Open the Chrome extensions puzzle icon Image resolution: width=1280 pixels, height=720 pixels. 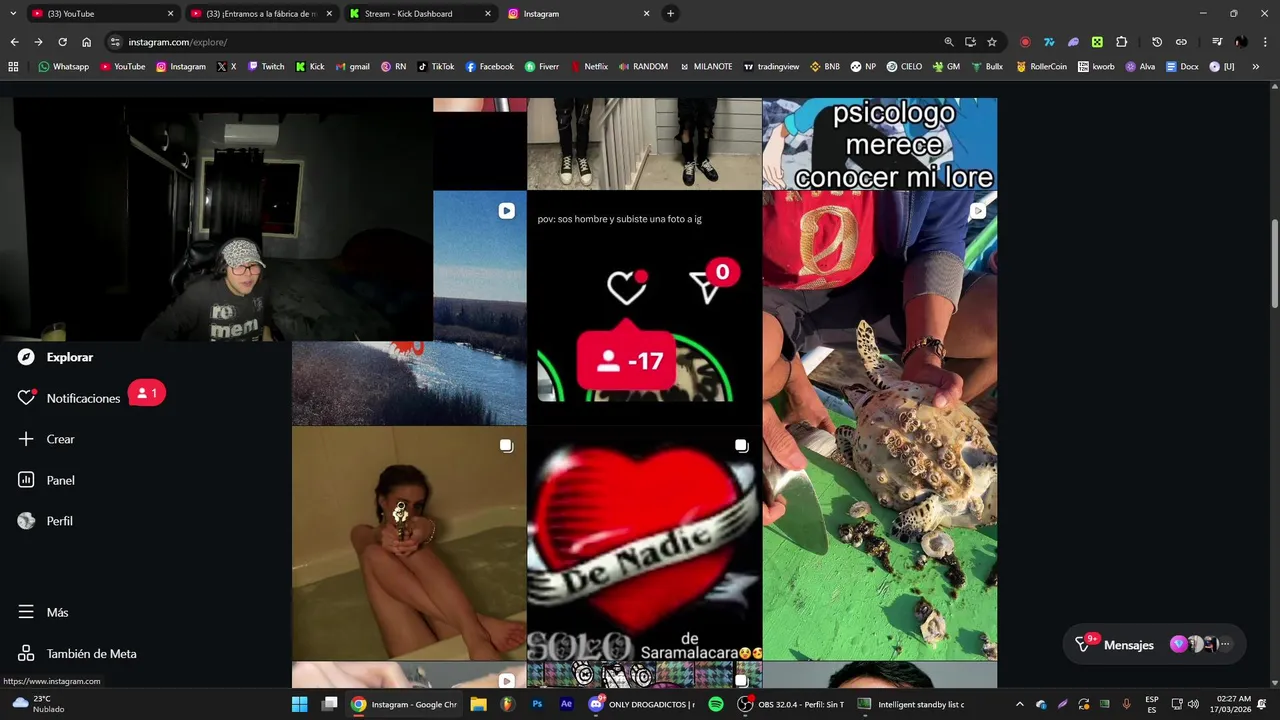1121,42
